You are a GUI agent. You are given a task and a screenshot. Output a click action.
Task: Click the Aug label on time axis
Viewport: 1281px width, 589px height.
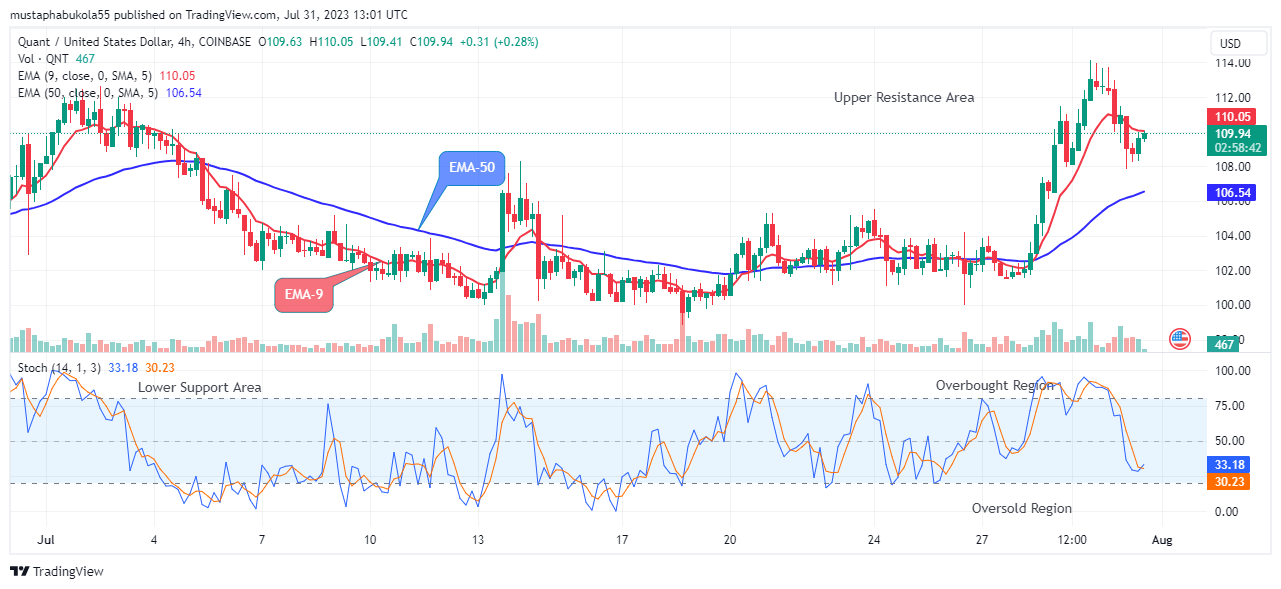click(1161, 540)
